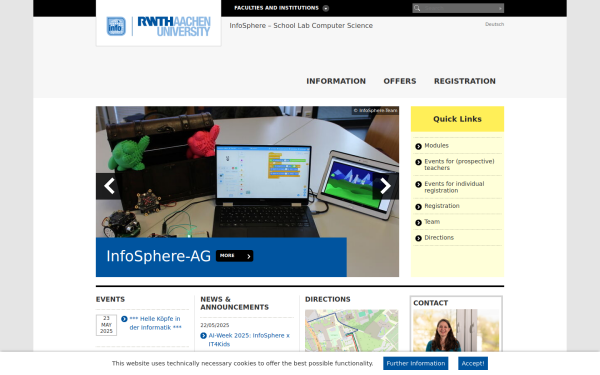Click arrow icon next to Directions quick link
The image size is (600, 375).
(418, 238)
